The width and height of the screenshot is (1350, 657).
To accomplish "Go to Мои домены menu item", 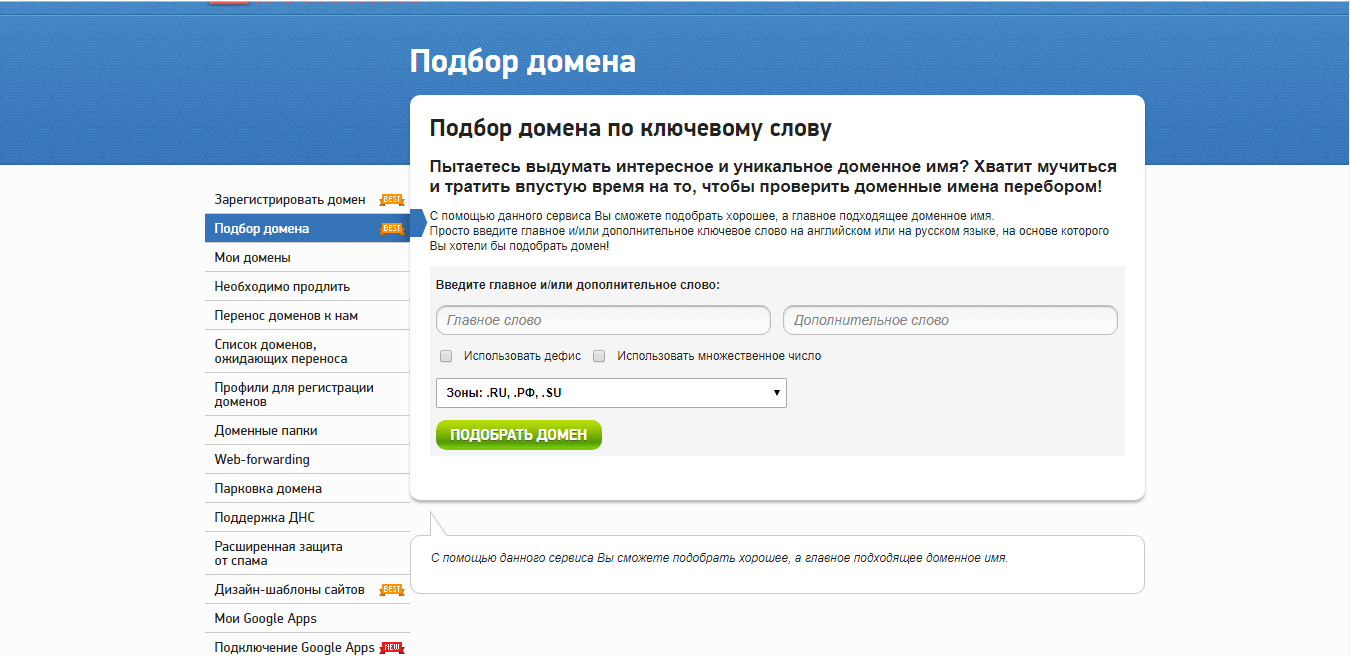I will coord(253,258).
